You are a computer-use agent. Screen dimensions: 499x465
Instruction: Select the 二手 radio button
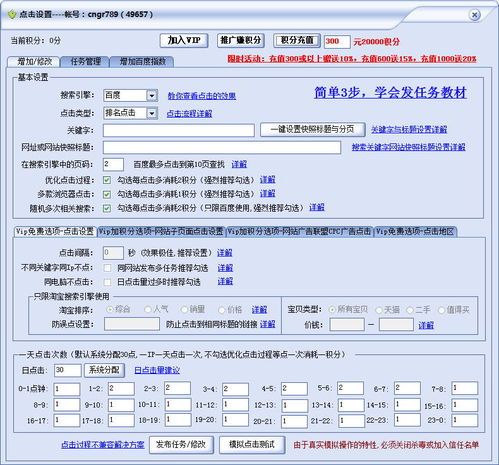410,310
